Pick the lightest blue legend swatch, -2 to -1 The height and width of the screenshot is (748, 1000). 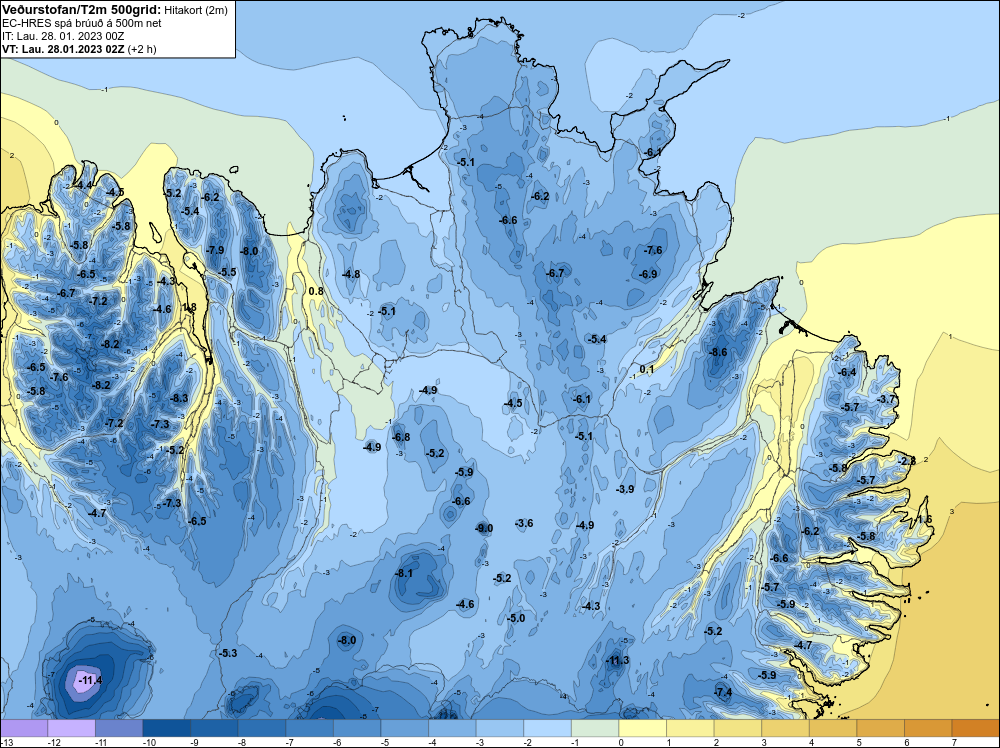(x=547, y=728)
